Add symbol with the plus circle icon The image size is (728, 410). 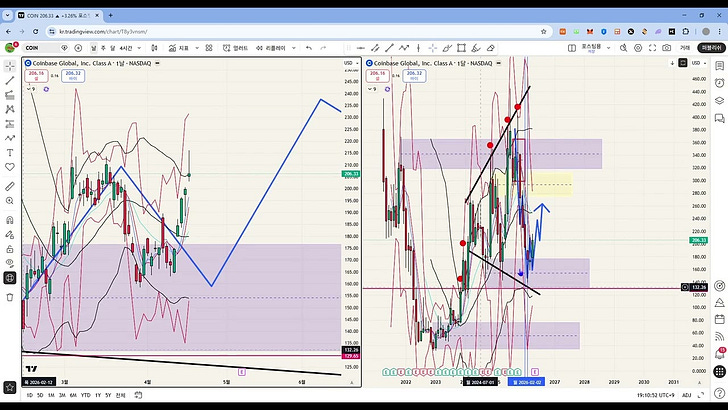[x=78, y=48]
